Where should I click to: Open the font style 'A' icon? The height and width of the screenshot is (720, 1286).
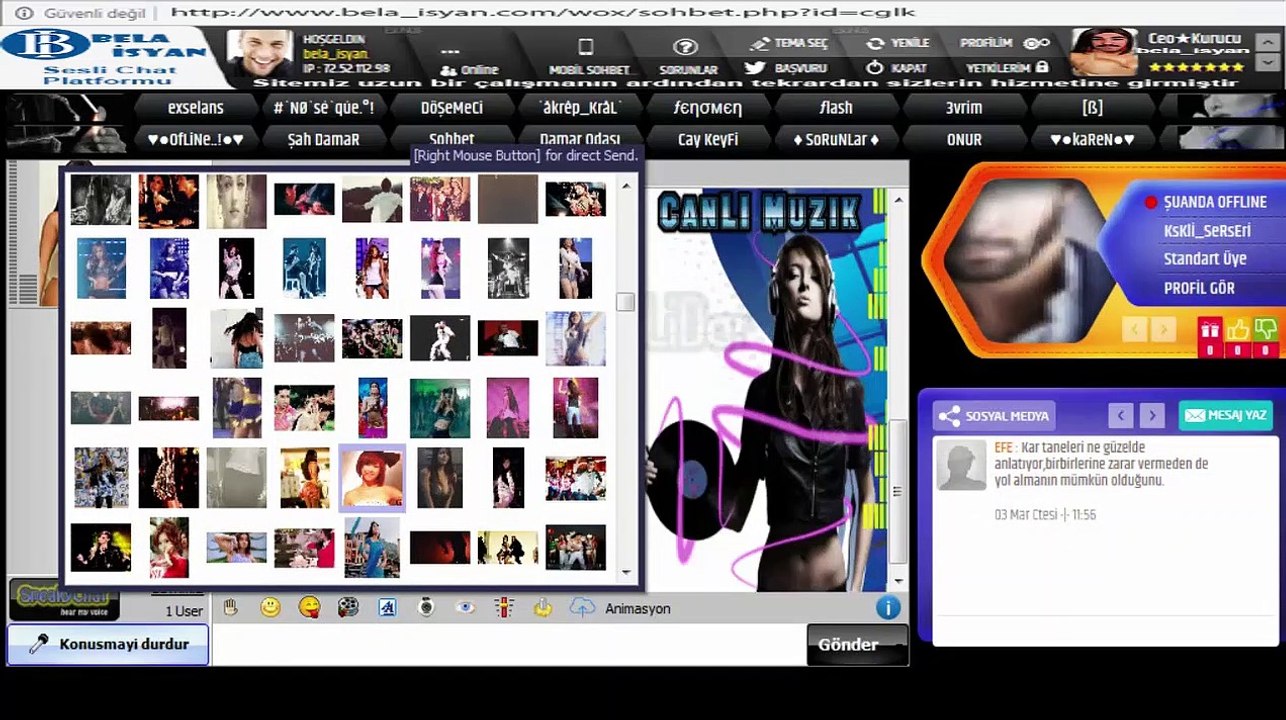click(x=387, y=607)
